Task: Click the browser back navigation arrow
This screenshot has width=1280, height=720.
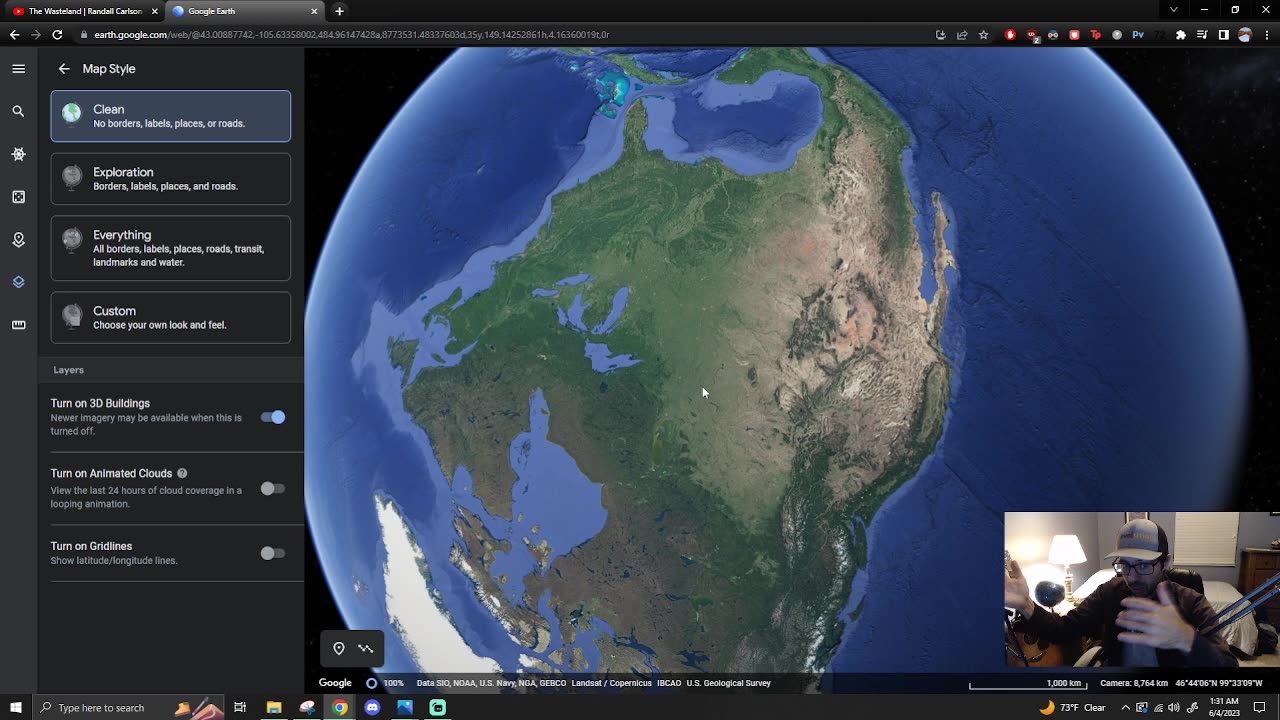Action: tap(14, 34)
